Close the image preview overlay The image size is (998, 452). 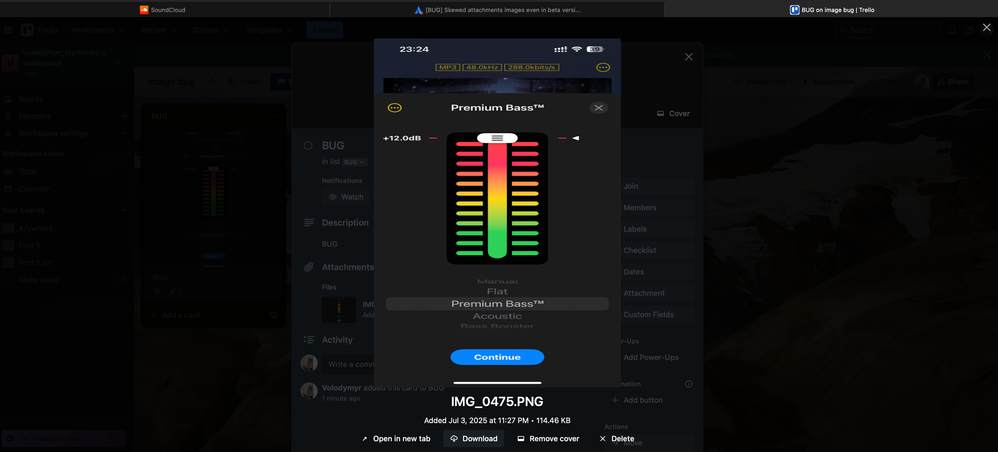987,27
